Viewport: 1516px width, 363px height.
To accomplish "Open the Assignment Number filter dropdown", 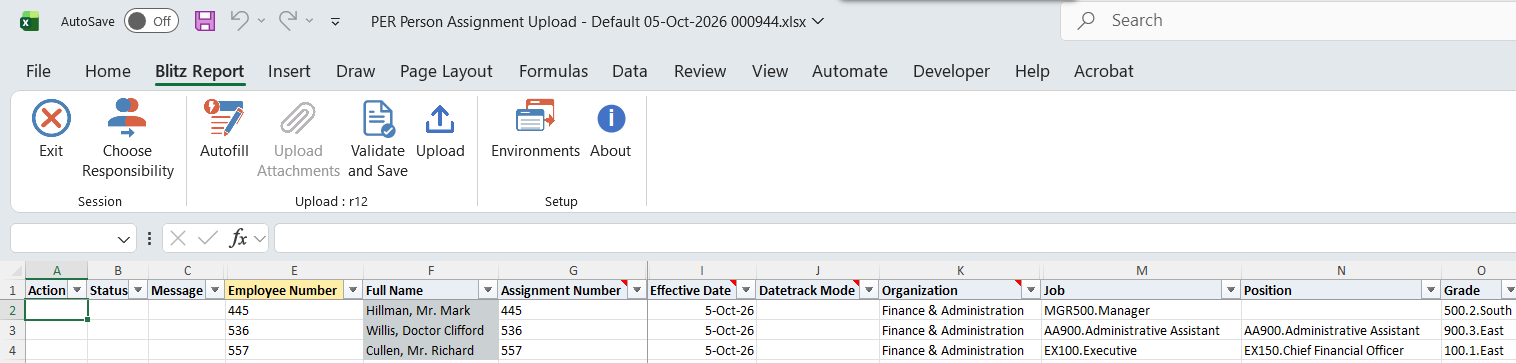I will tap(636, 290).
